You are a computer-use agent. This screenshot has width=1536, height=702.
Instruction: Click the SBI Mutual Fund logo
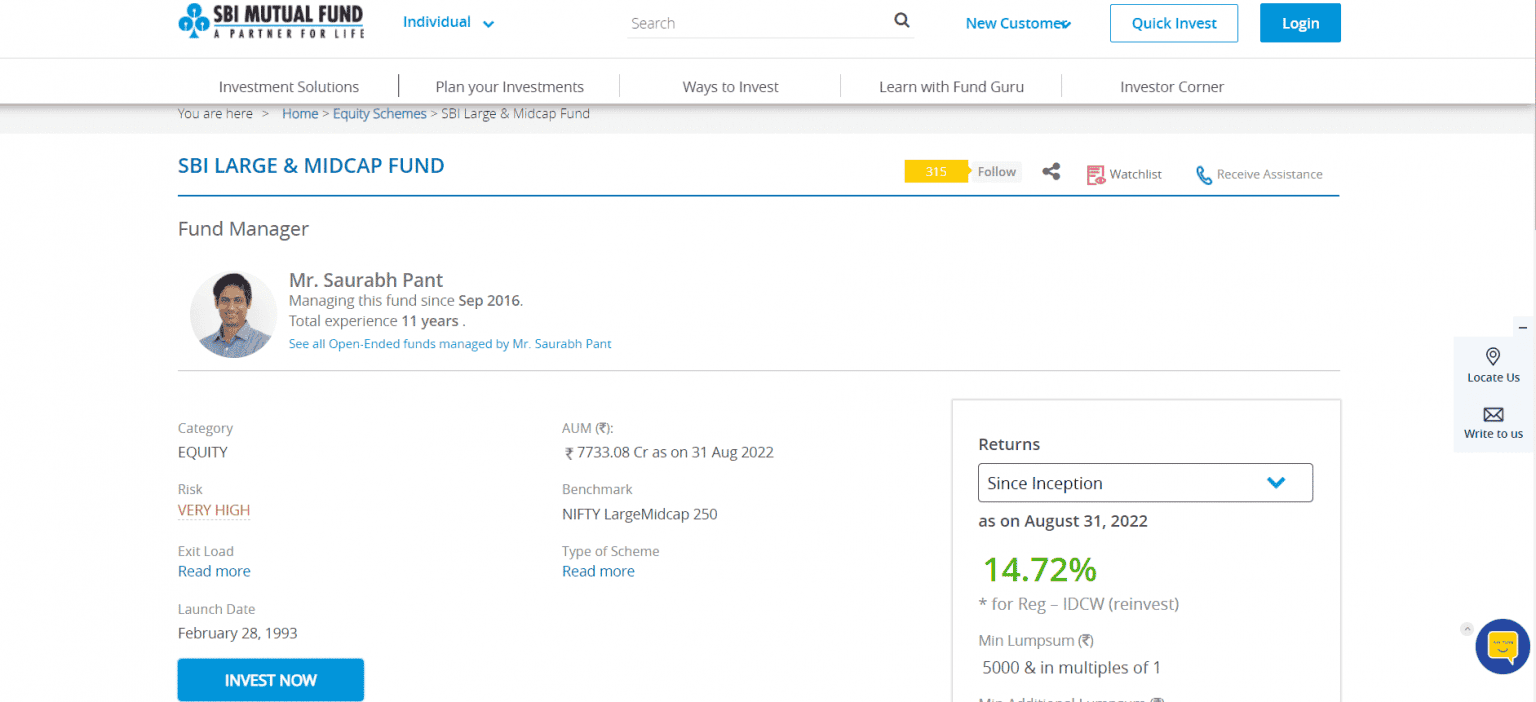[270, 21]
